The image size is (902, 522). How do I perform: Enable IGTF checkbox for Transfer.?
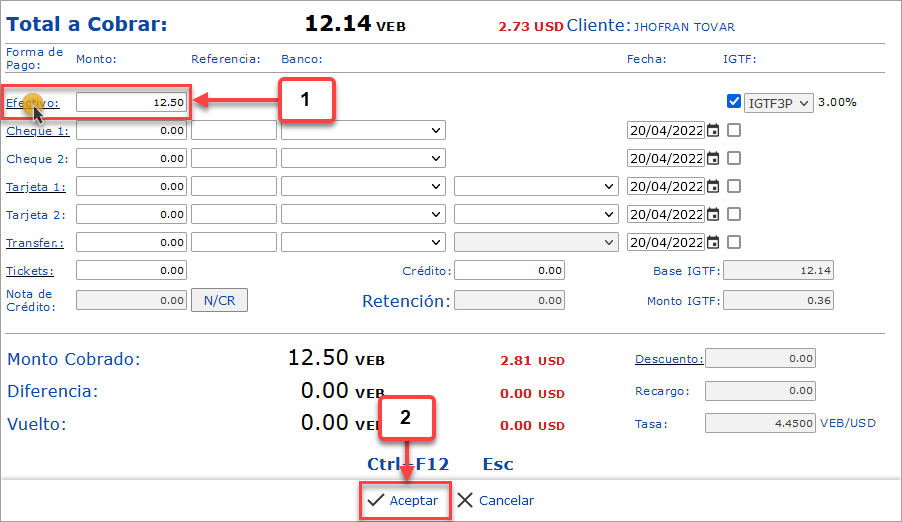[733, 242]
